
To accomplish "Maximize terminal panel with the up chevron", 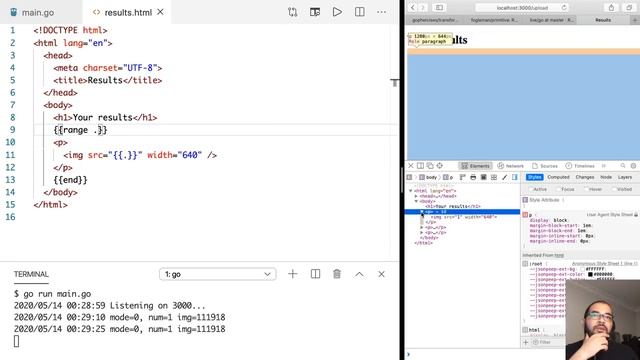I will pos(359,274).
